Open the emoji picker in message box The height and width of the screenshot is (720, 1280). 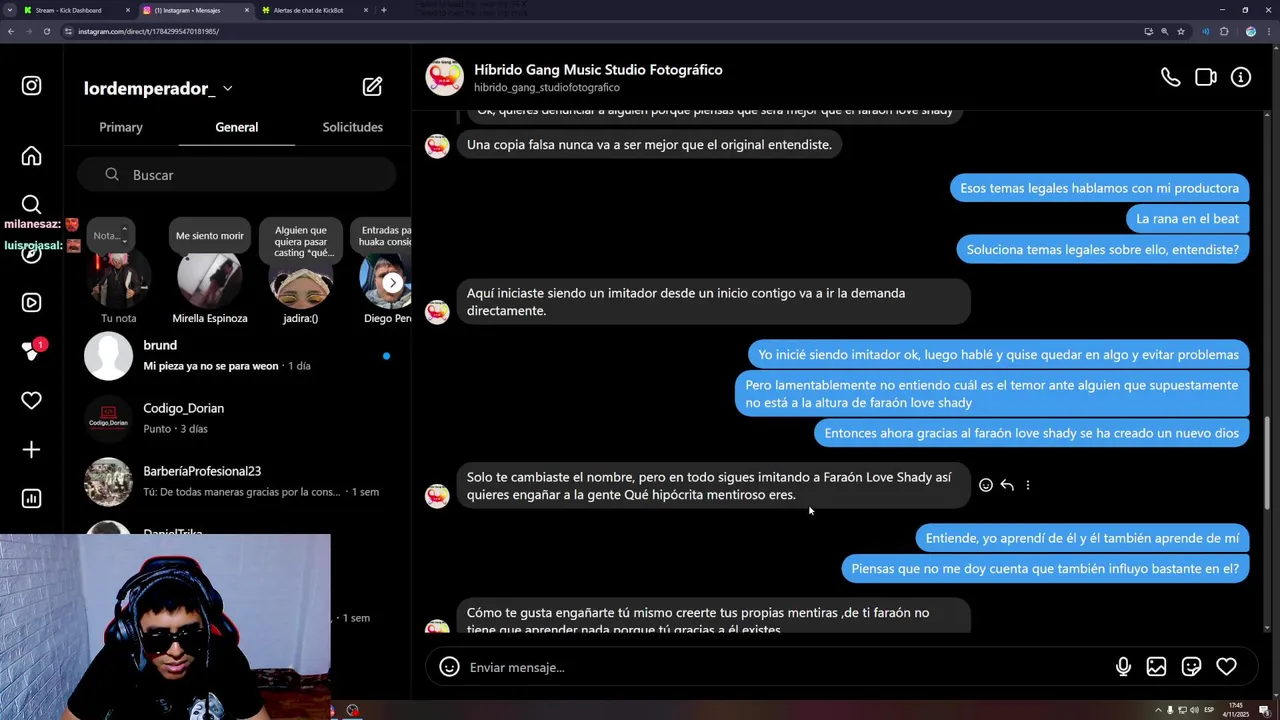(450, 667)
